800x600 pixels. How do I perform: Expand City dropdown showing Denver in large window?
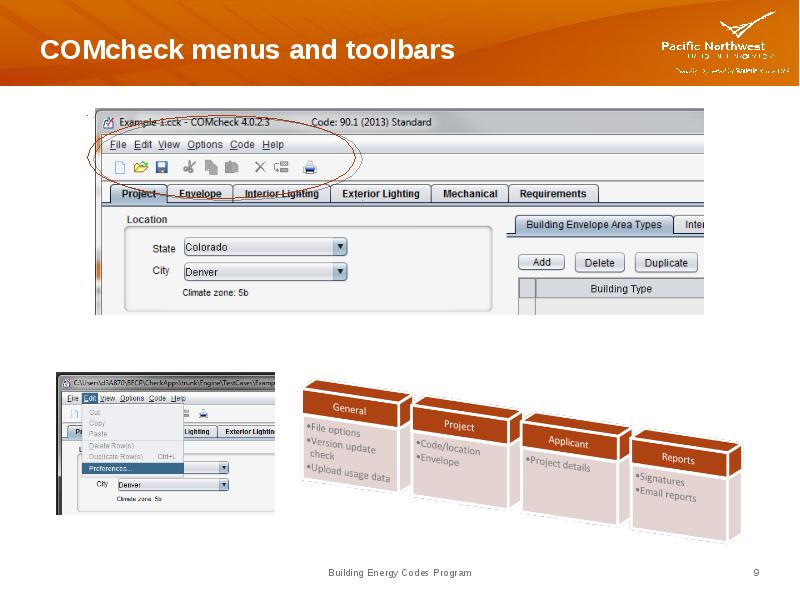click(x=265, y=271)
